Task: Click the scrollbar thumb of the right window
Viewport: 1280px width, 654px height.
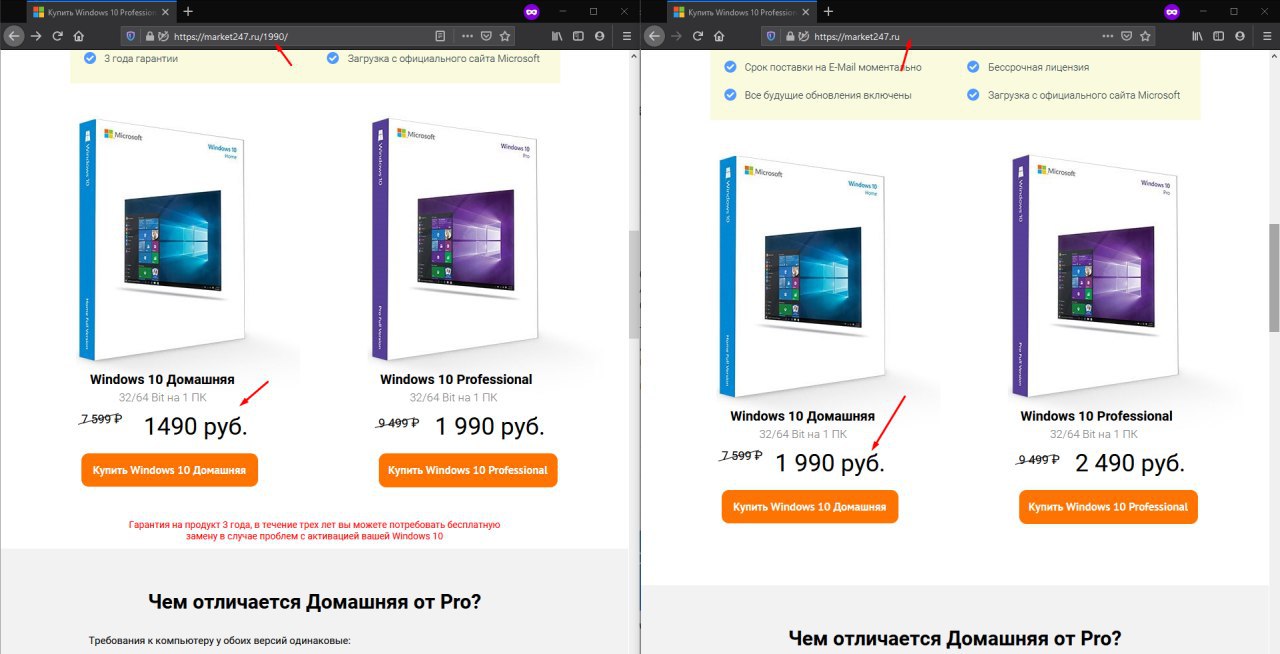Action: point(1273,278)
